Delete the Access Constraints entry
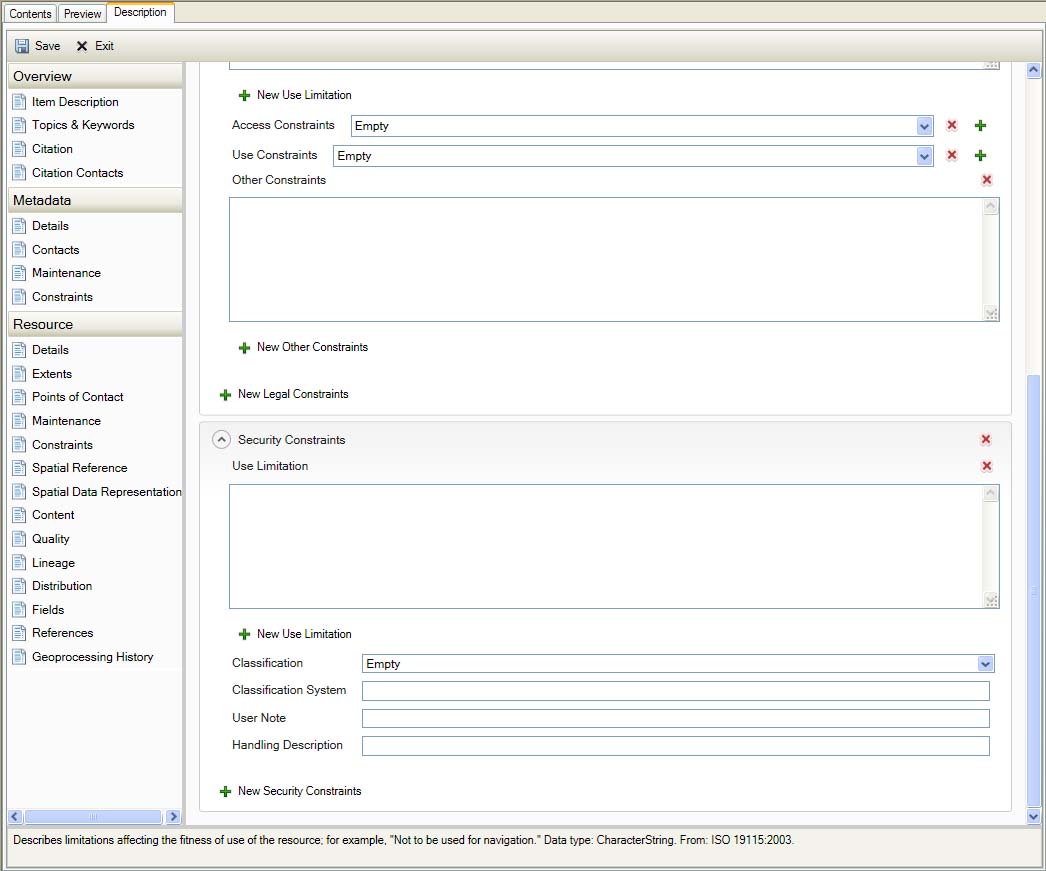 tap(952, 126)
